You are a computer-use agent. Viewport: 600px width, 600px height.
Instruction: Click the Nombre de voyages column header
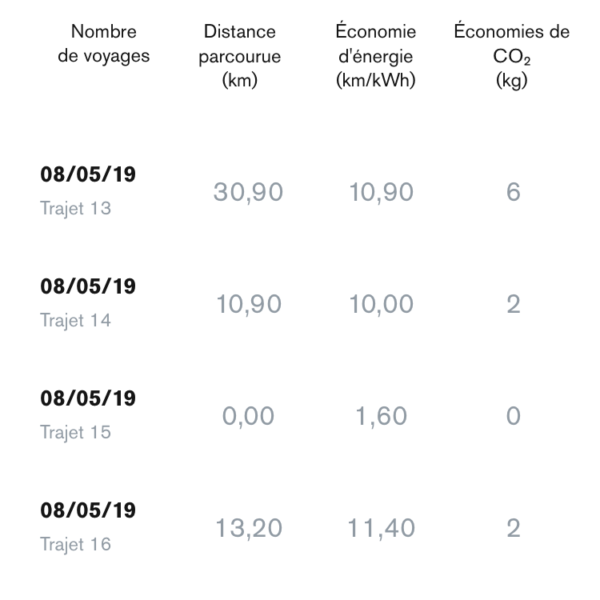pyautogui.click(x=104, y=44)
